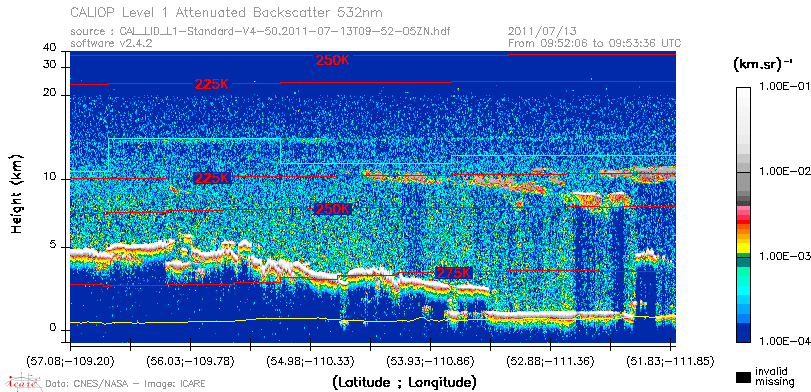
Task: Click the '(Latitude ; Longitude)' axis title
Action: tap(404, 383)
